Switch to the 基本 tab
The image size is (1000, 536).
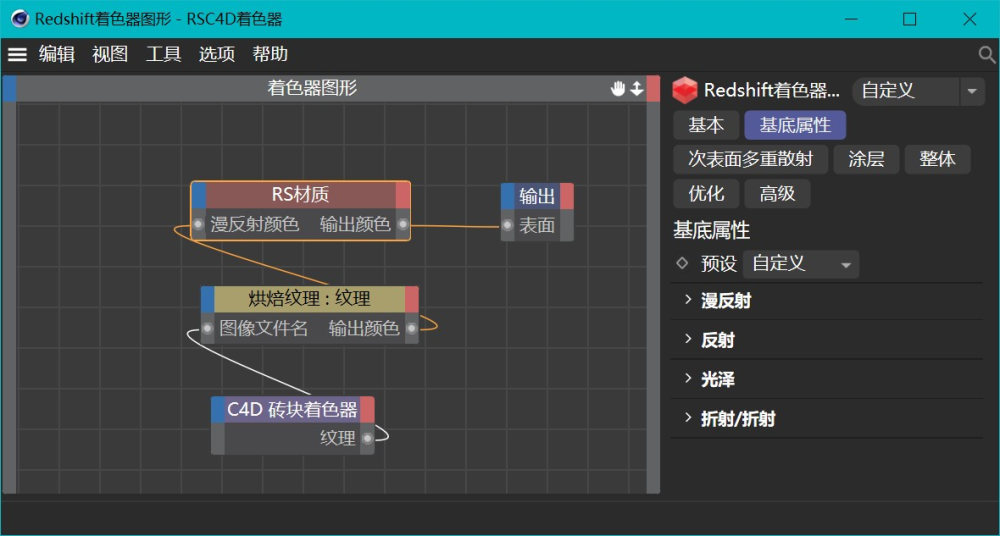[706, 125]
